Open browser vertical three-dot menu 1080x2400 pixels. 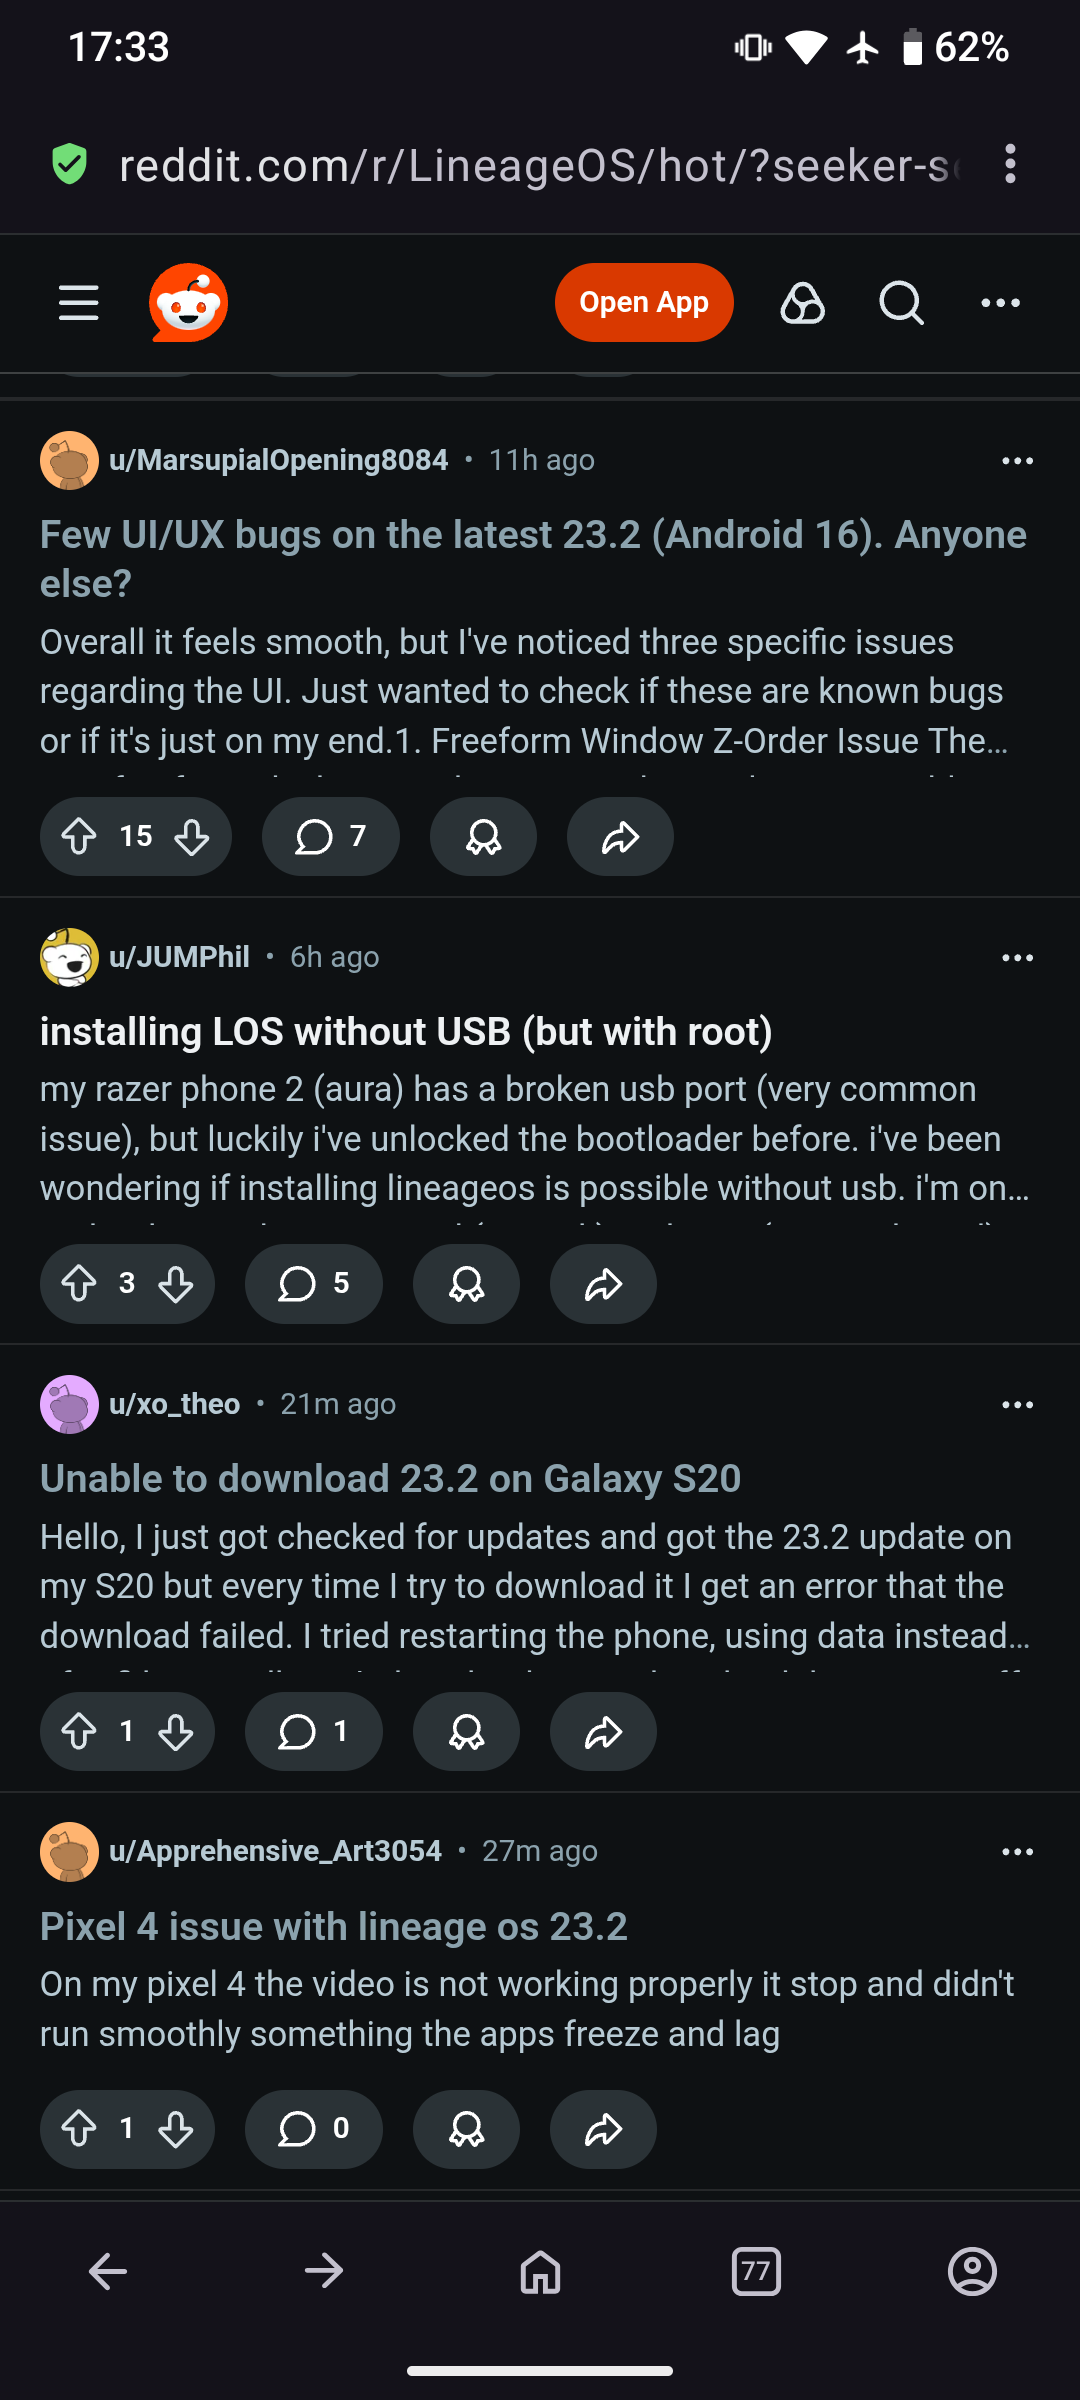1011,164
